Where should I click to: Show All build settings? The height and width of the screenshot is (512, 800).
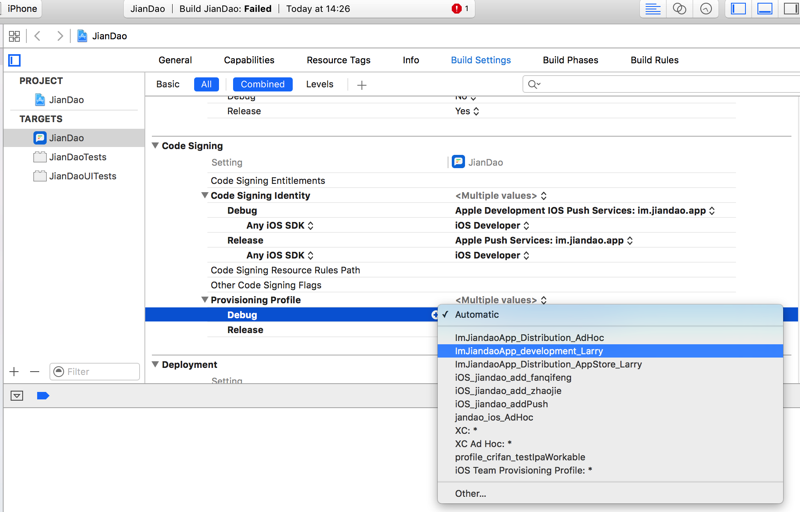[x=206, y=84]
